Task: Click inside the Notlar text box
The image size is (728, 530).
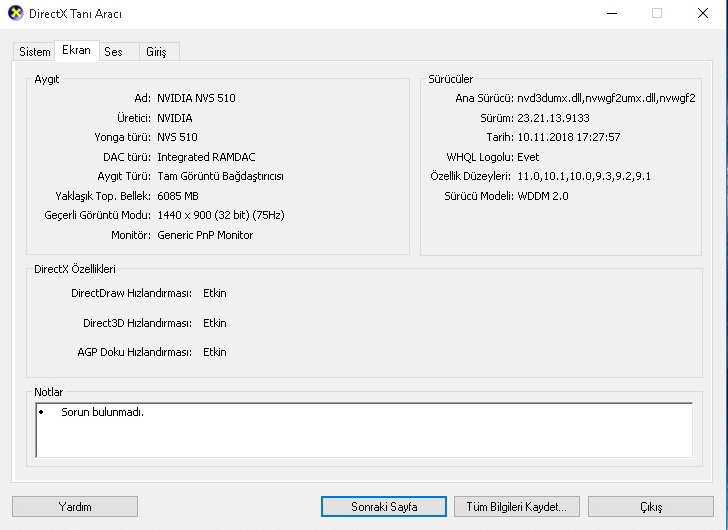Action: tap(364, 430)
